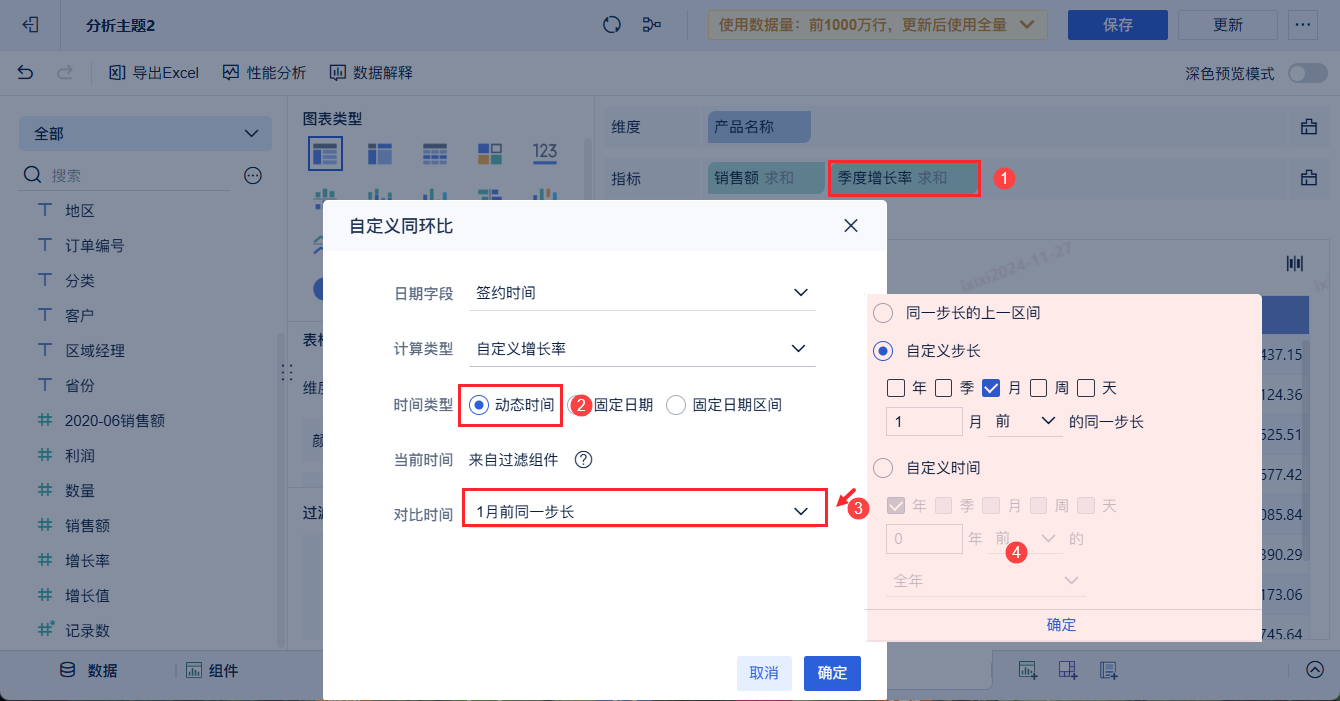The image size is (1340, 701).
Task: Open the field list more-options circle icon
Action: click(x=253, y=175)
